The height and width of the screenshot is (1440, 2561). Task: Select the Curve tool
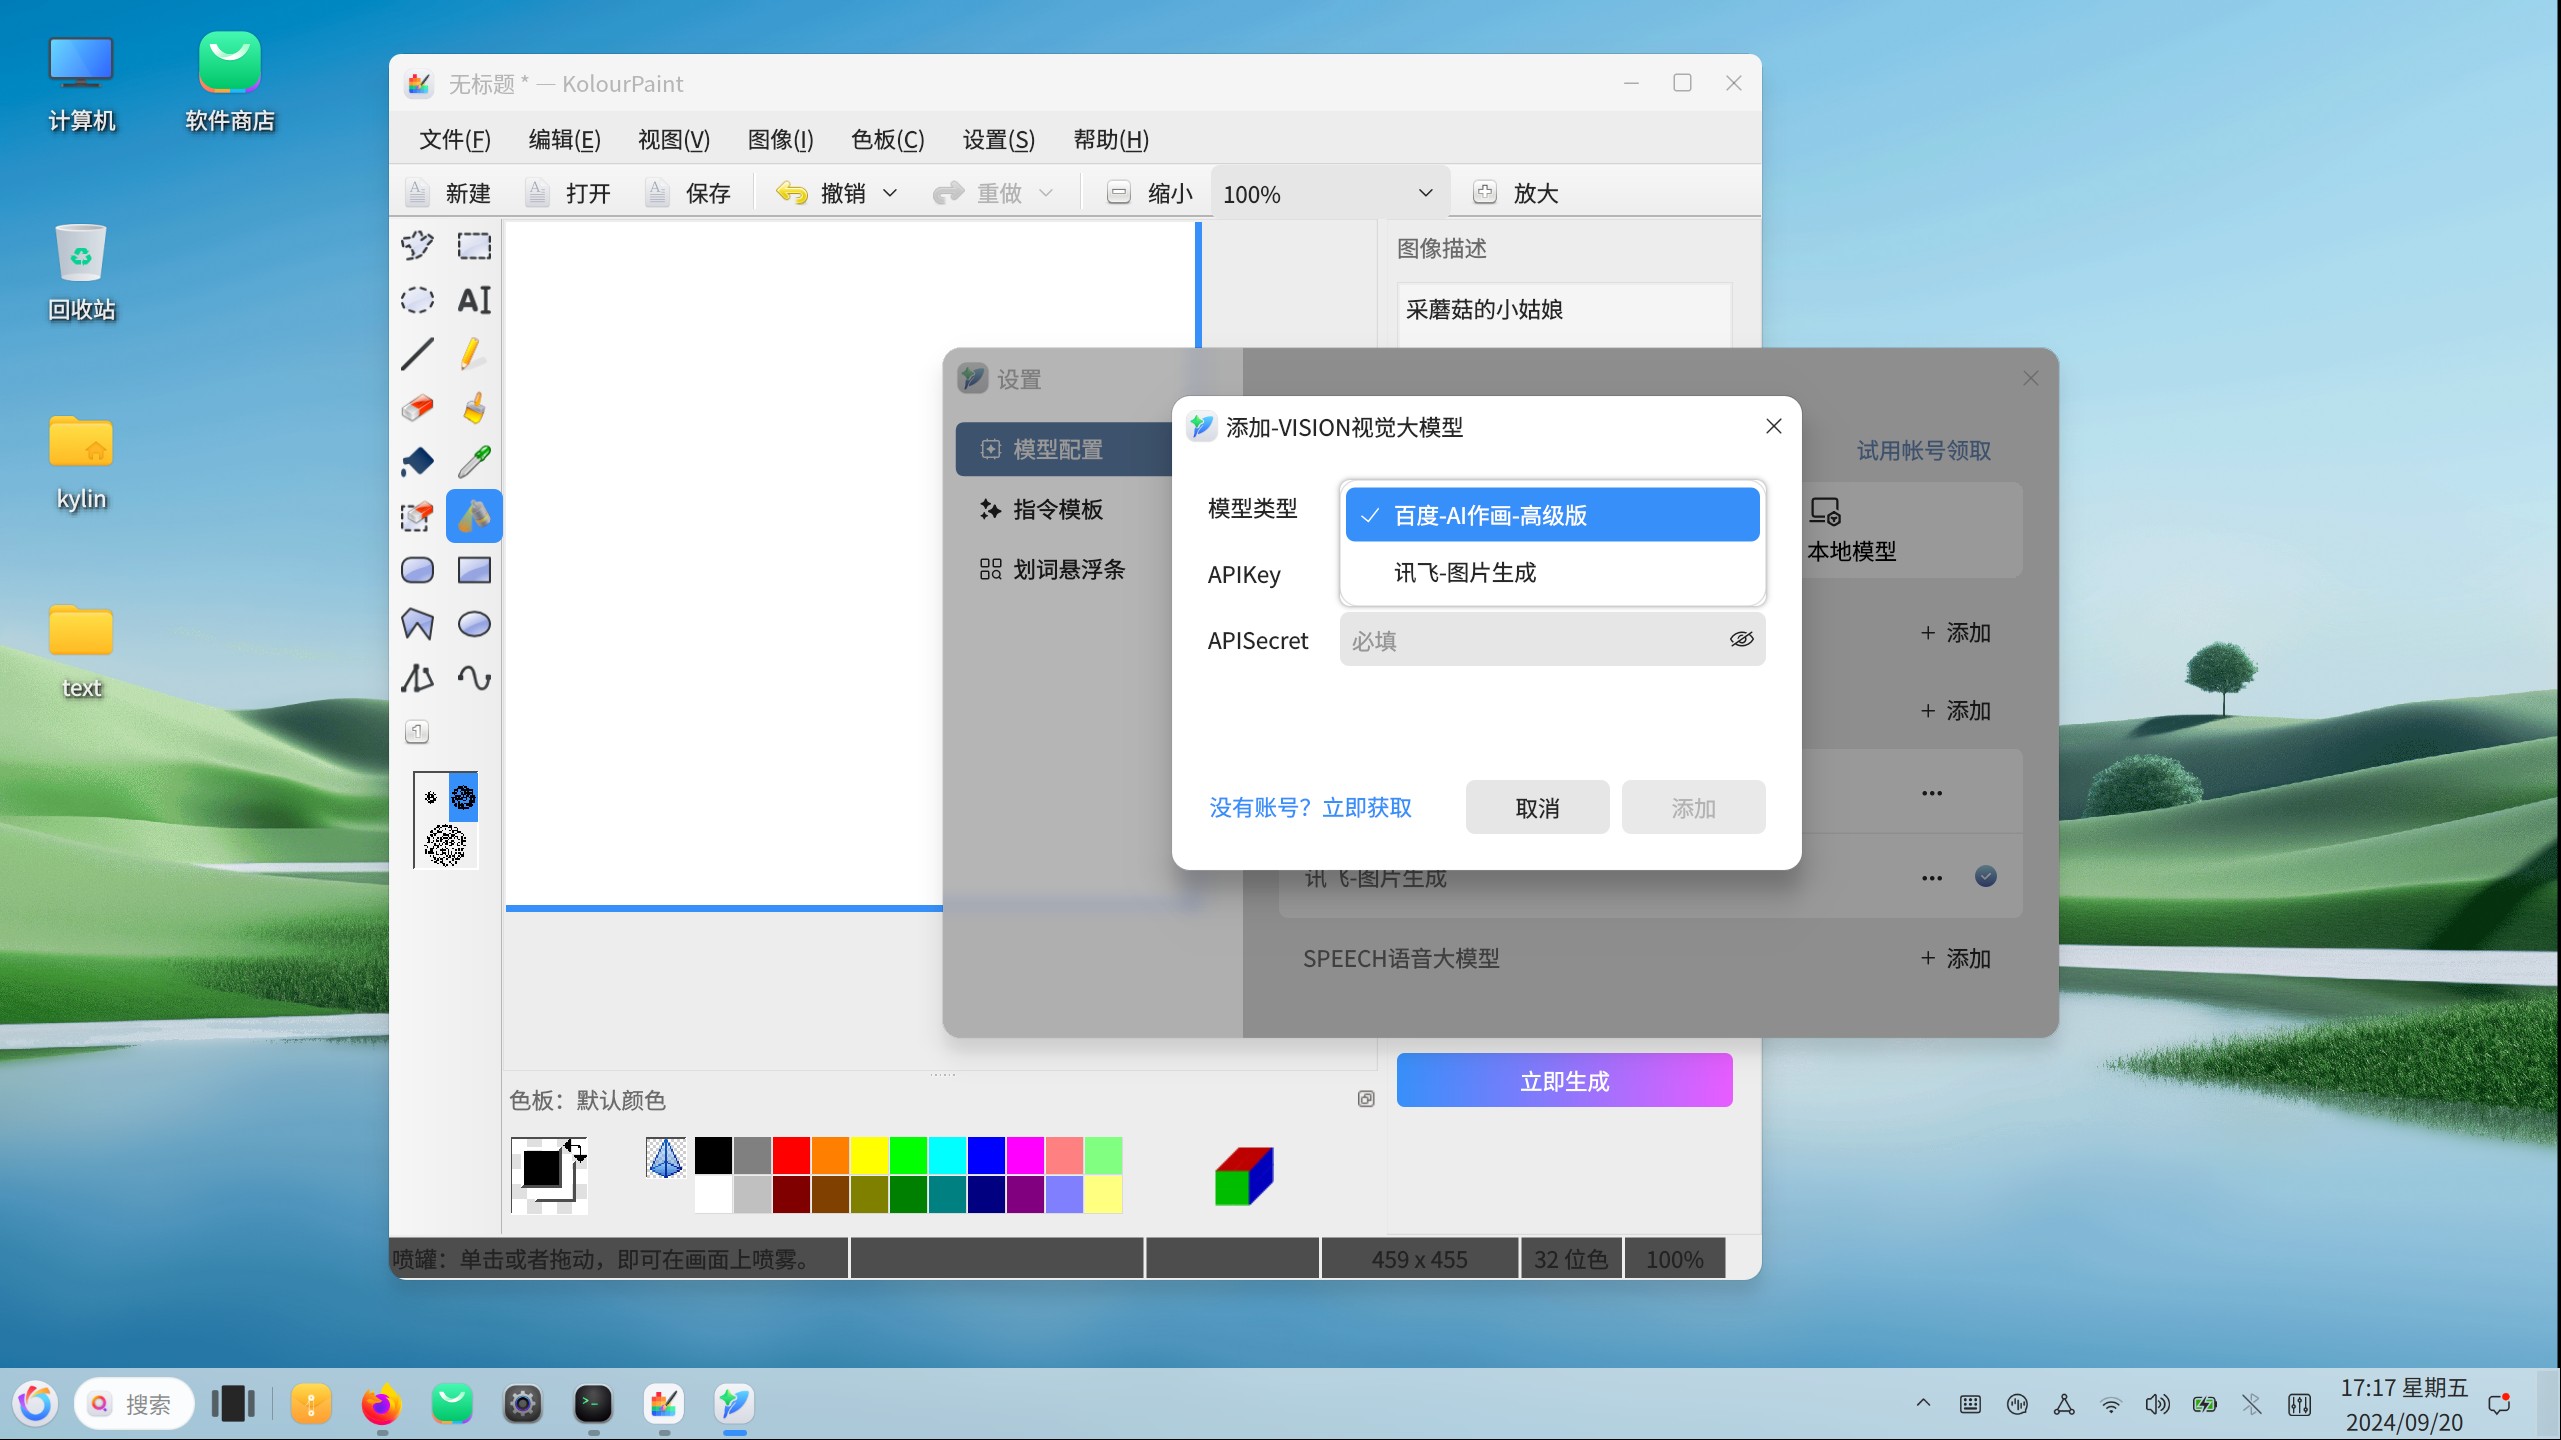point(474,678)
